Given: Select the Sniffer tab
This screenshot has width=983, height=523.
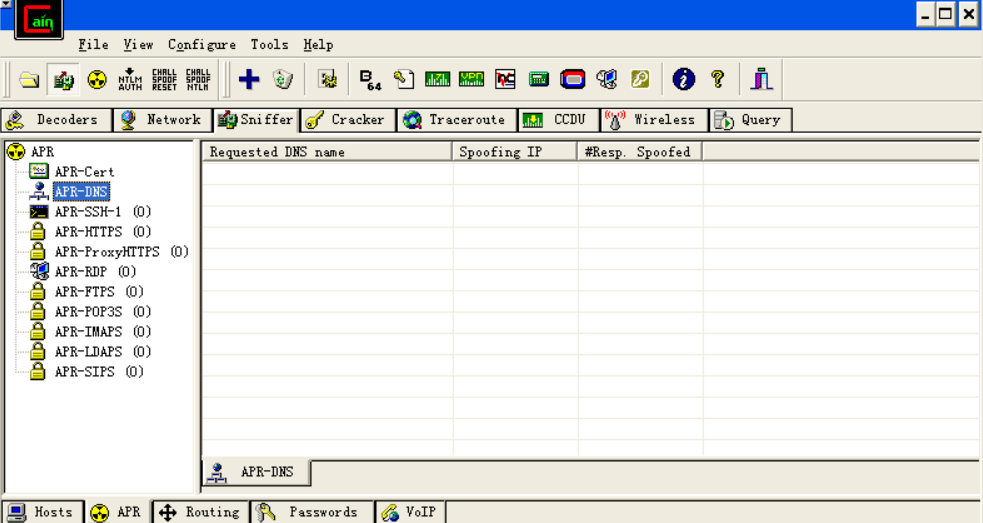Looking at the screenshot, I should pyautogui.click(x=256, y=119).
